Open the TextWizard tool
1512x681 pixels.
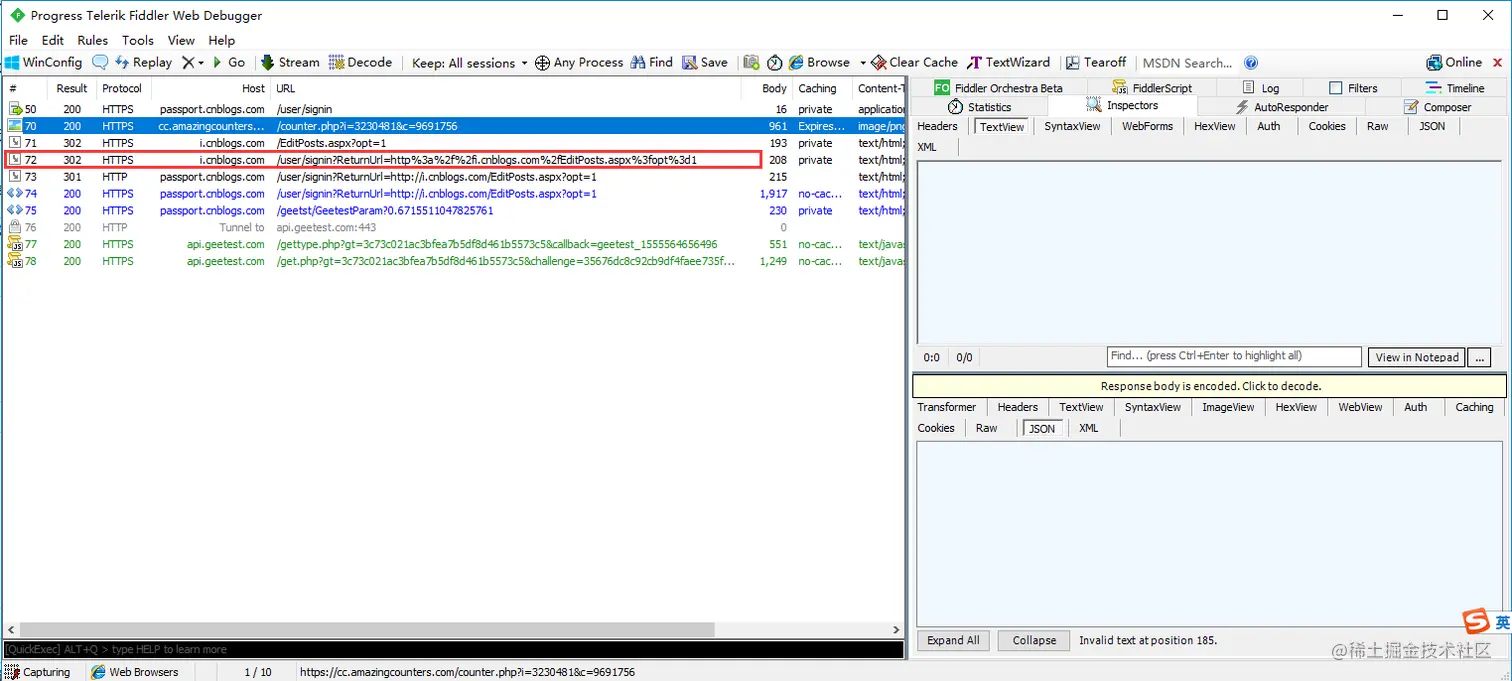(x=1008, y=62)
